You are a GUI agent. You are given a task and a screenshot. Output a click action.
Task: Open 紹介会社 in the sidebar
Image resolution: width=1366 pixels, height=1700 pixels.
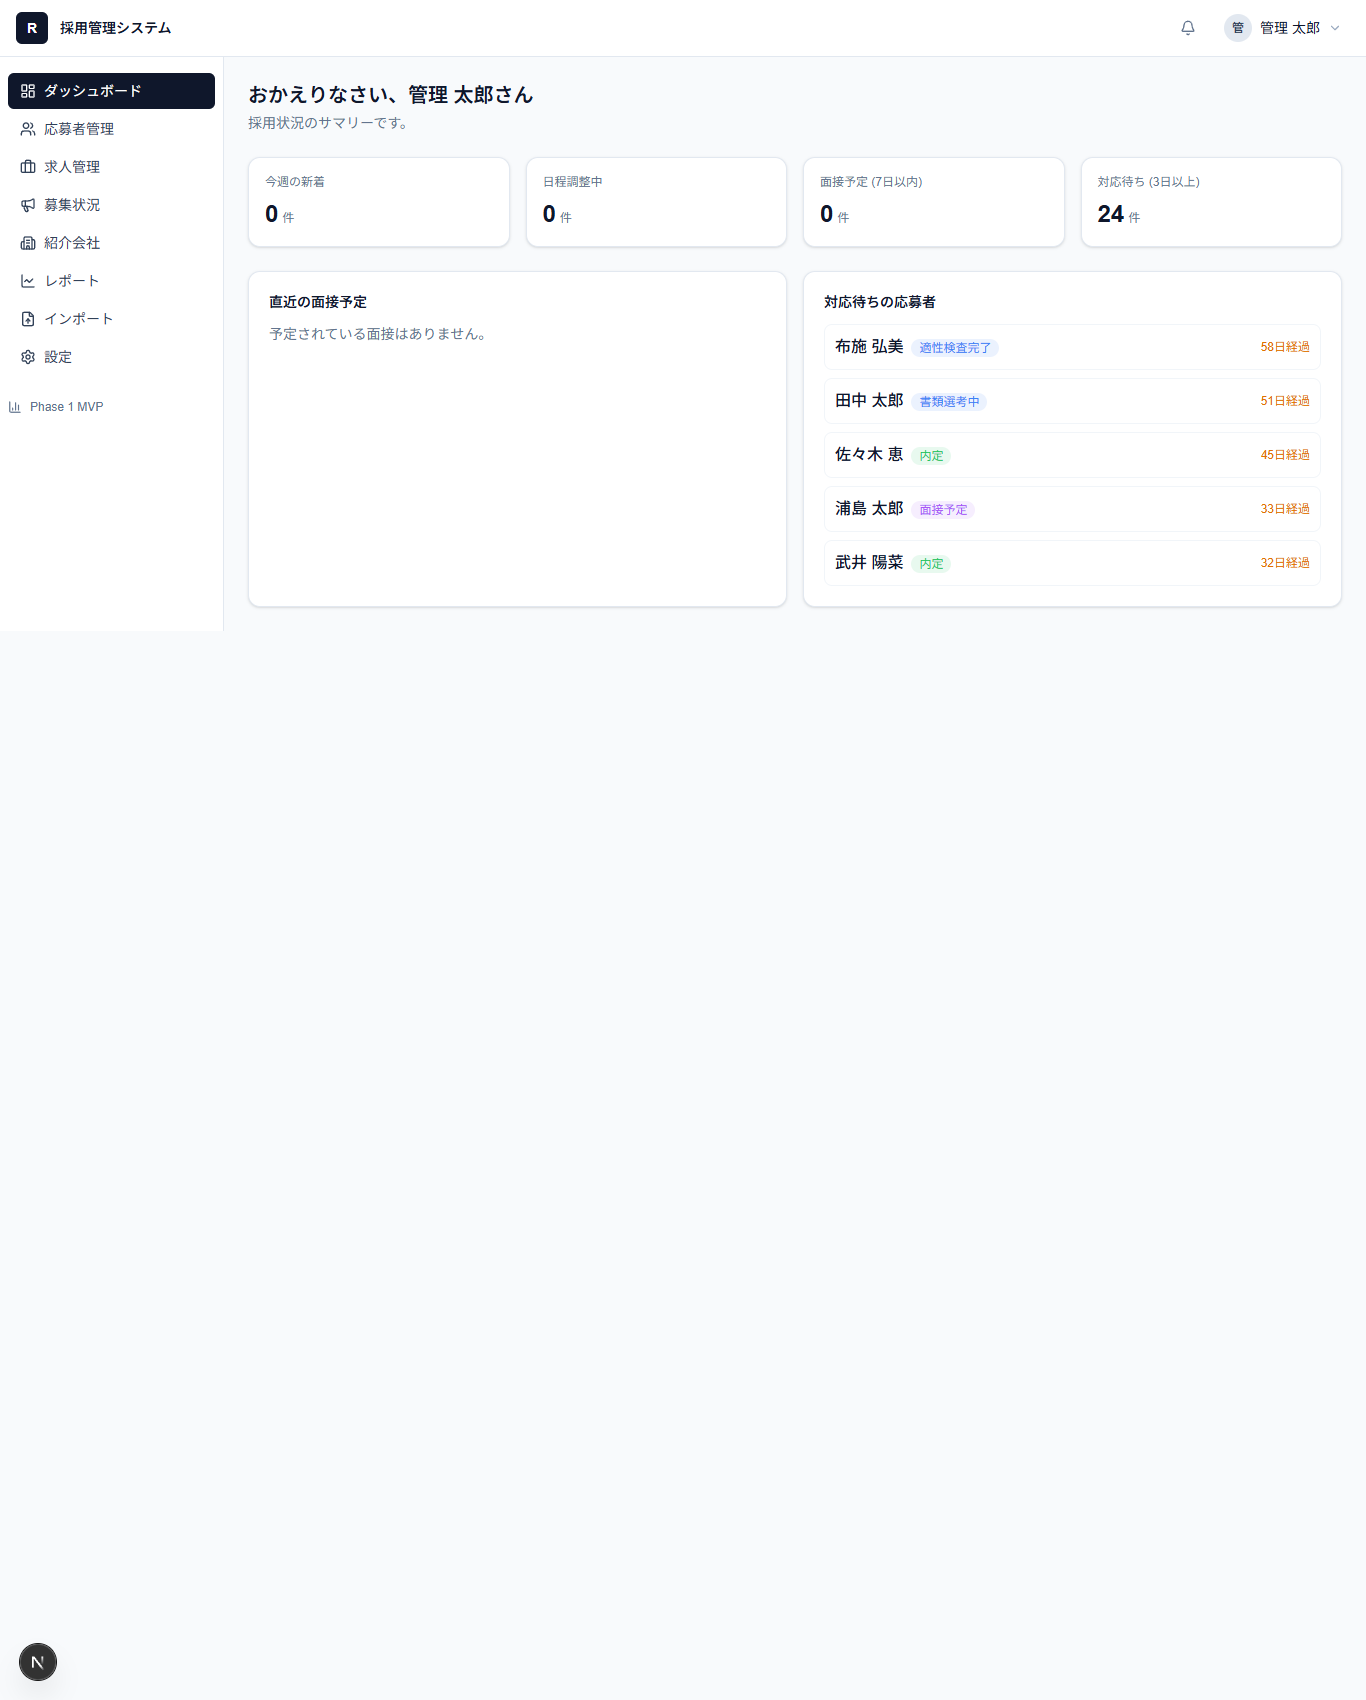pos(111,243)
